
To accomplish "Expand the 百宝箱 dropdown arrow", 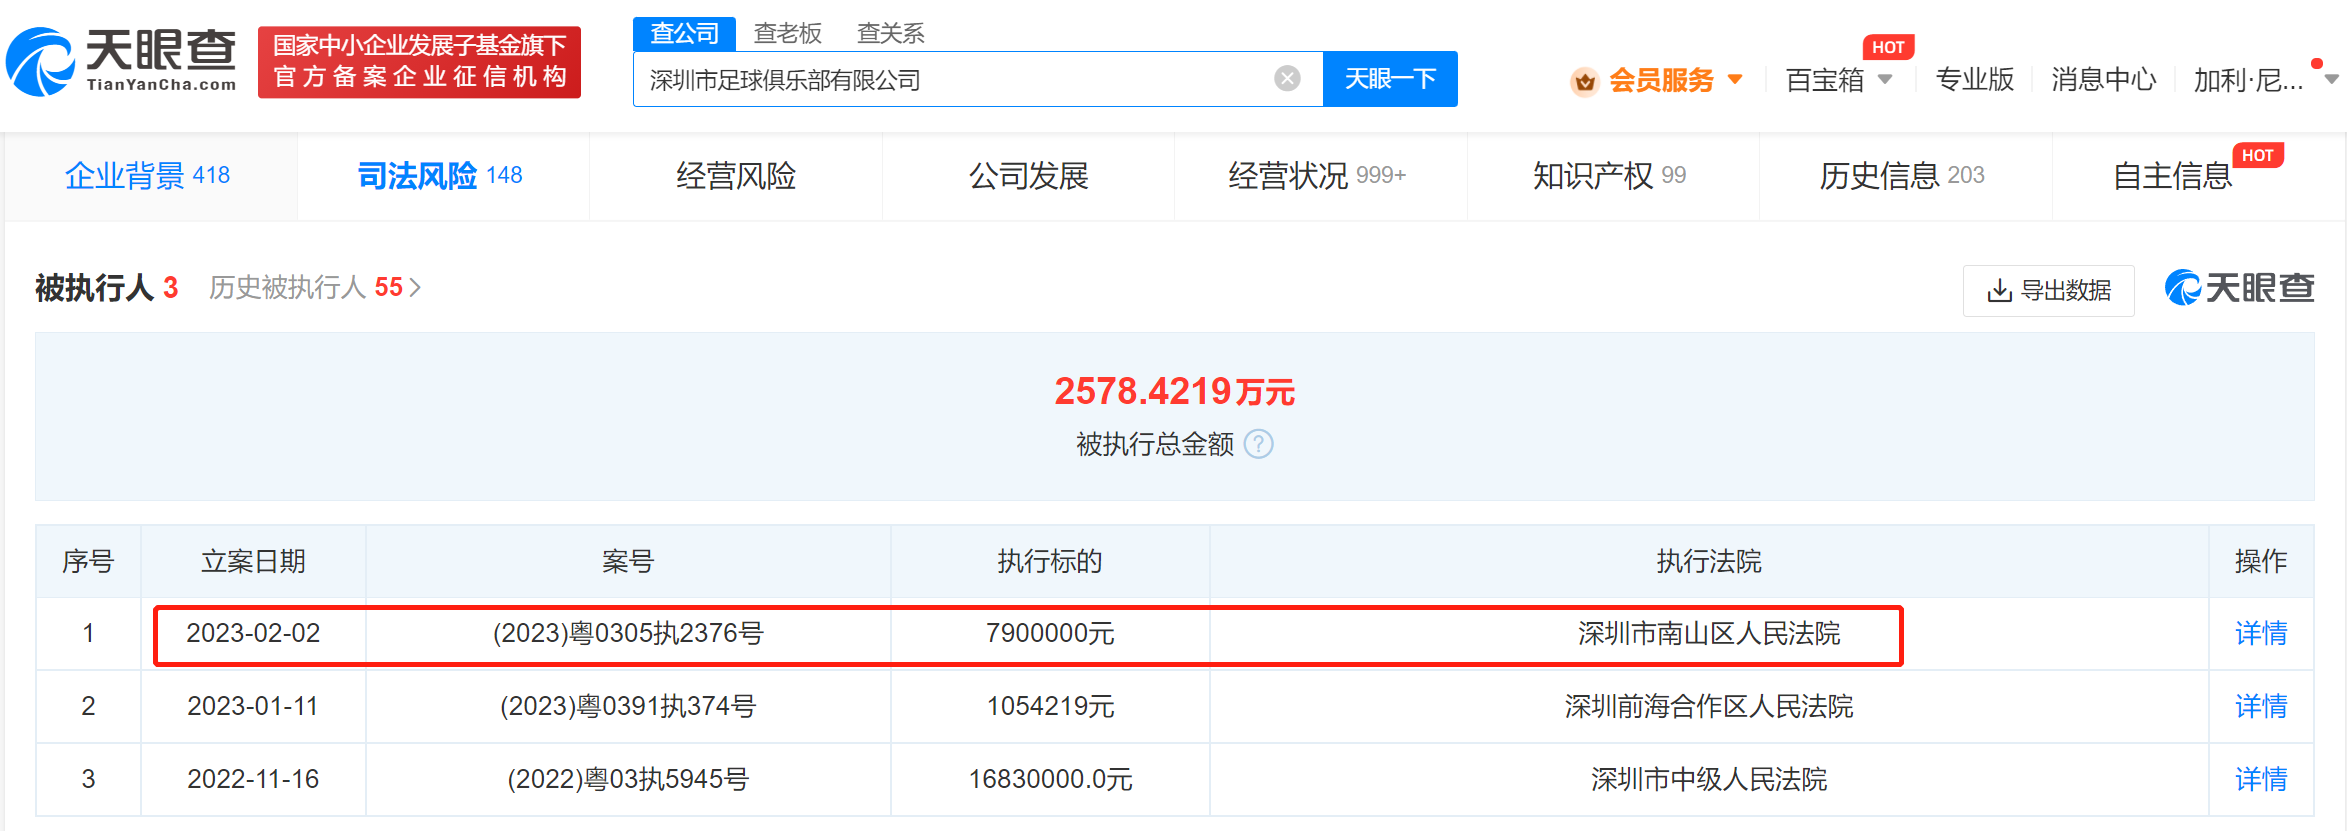I will pyautogui.click(x=1885, y=79).
